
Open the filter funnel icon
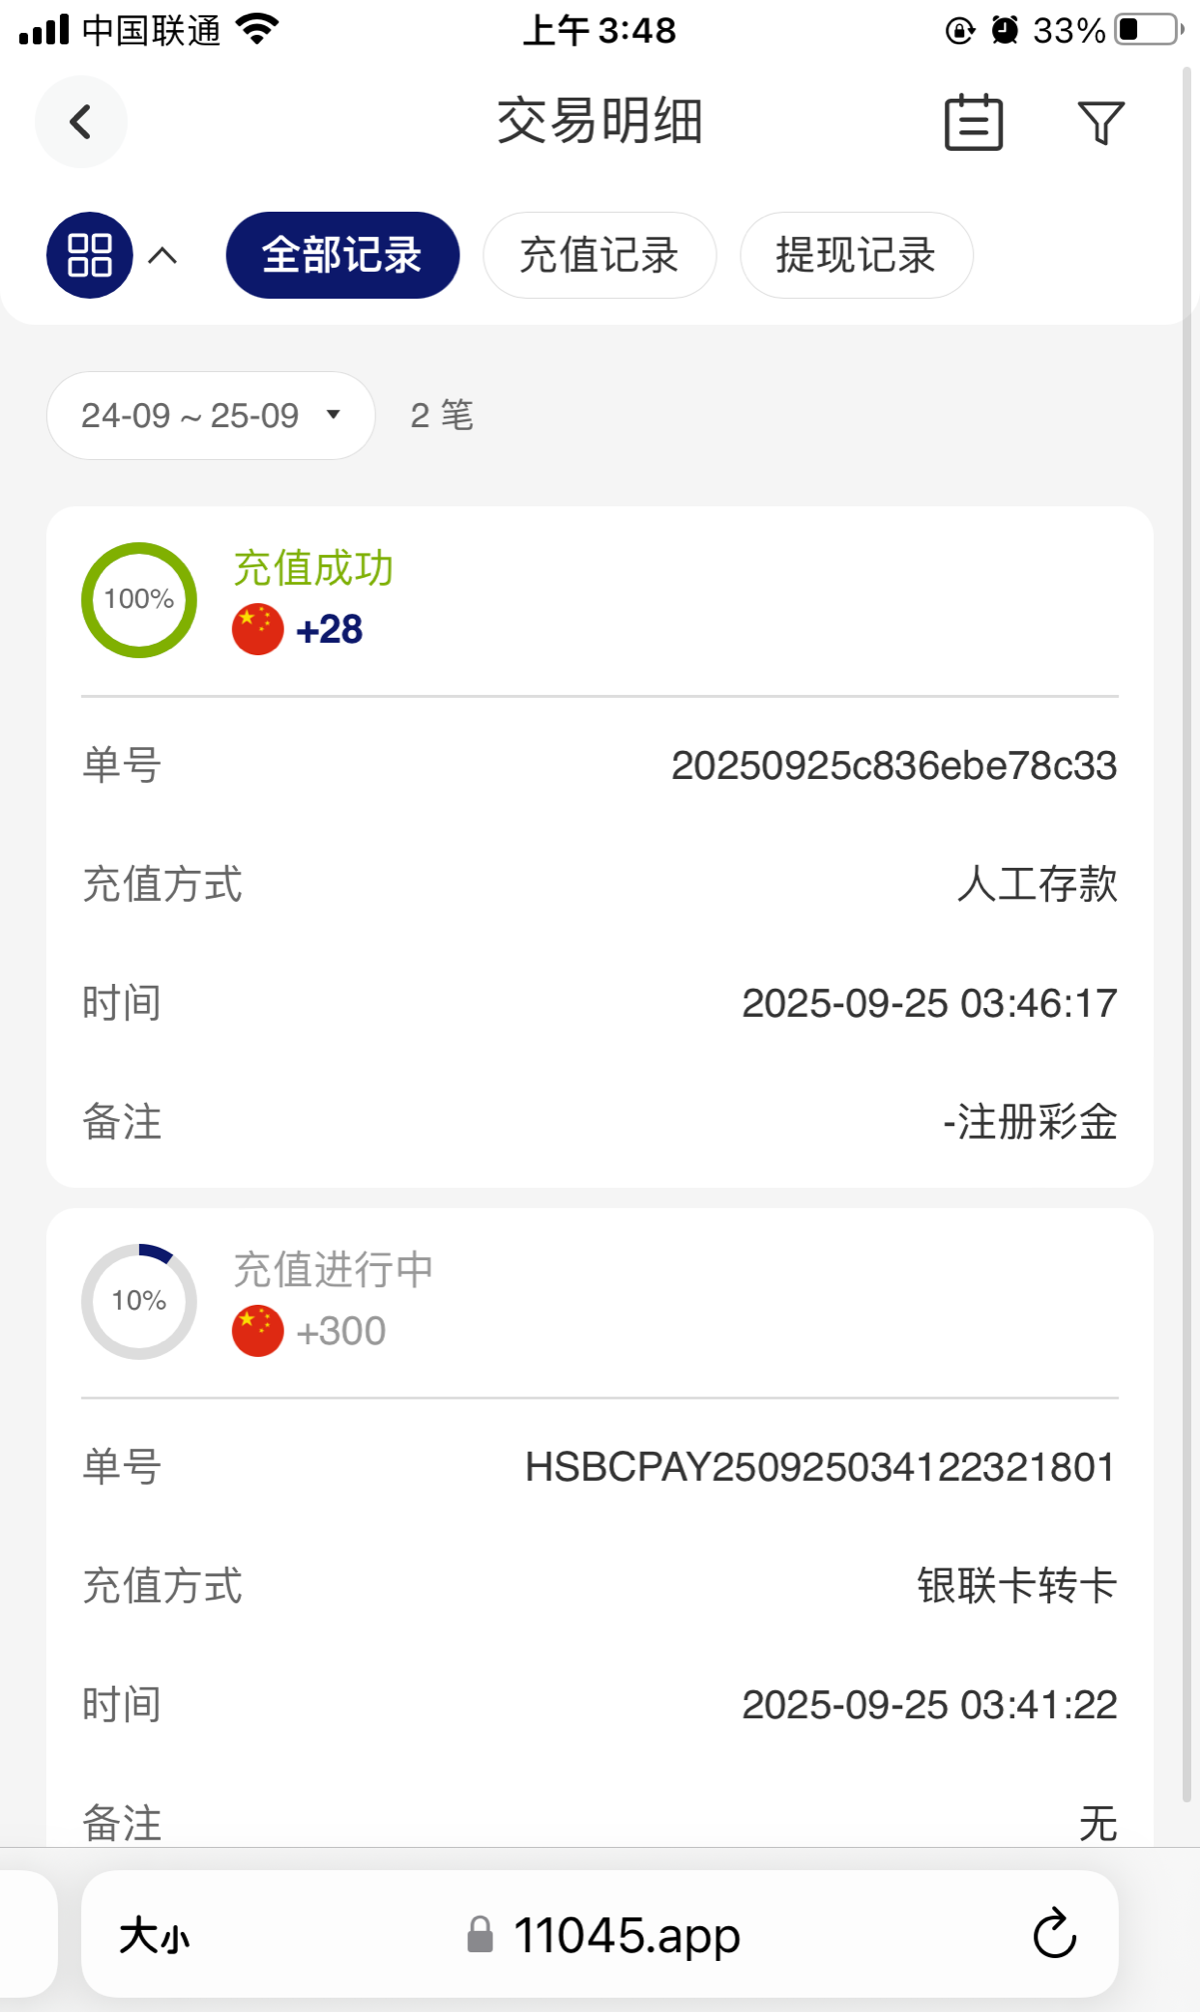pos(1101,122)
